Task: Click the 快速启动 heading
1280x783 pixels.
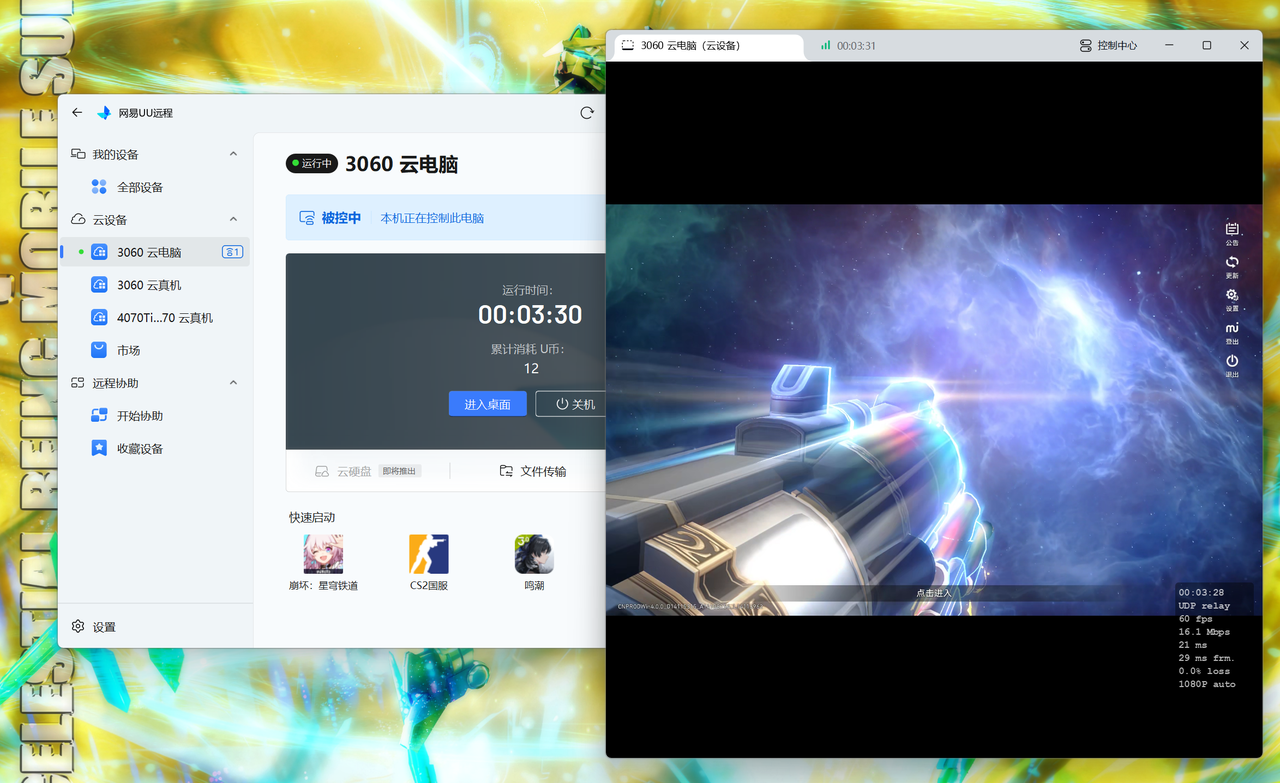Action: tap(312, 517)
